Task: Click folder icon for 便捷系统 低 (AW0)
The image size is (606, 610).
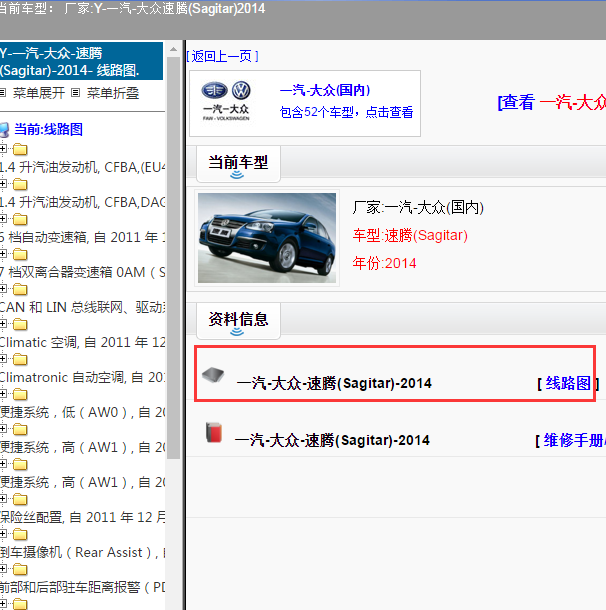Action: [x=20, y=394]
